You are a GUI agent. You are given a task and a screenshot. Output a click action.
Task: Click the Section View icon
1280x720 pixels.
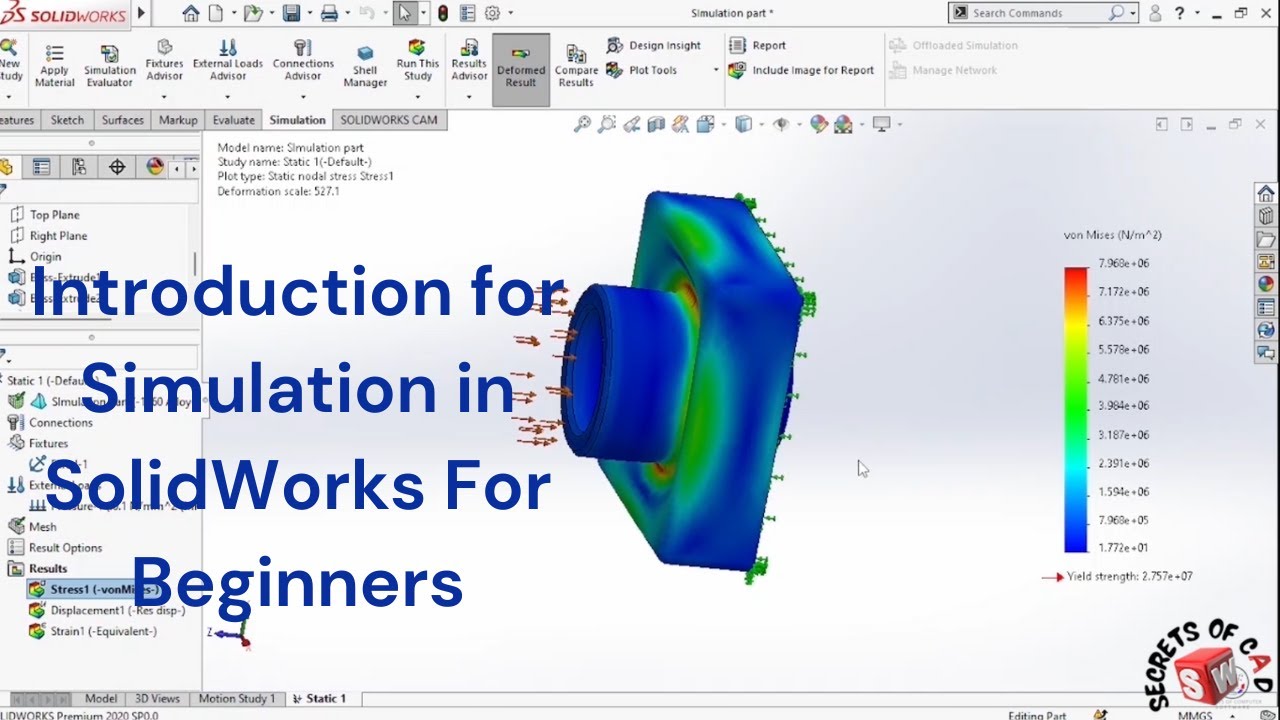click(x=656, y=124)
